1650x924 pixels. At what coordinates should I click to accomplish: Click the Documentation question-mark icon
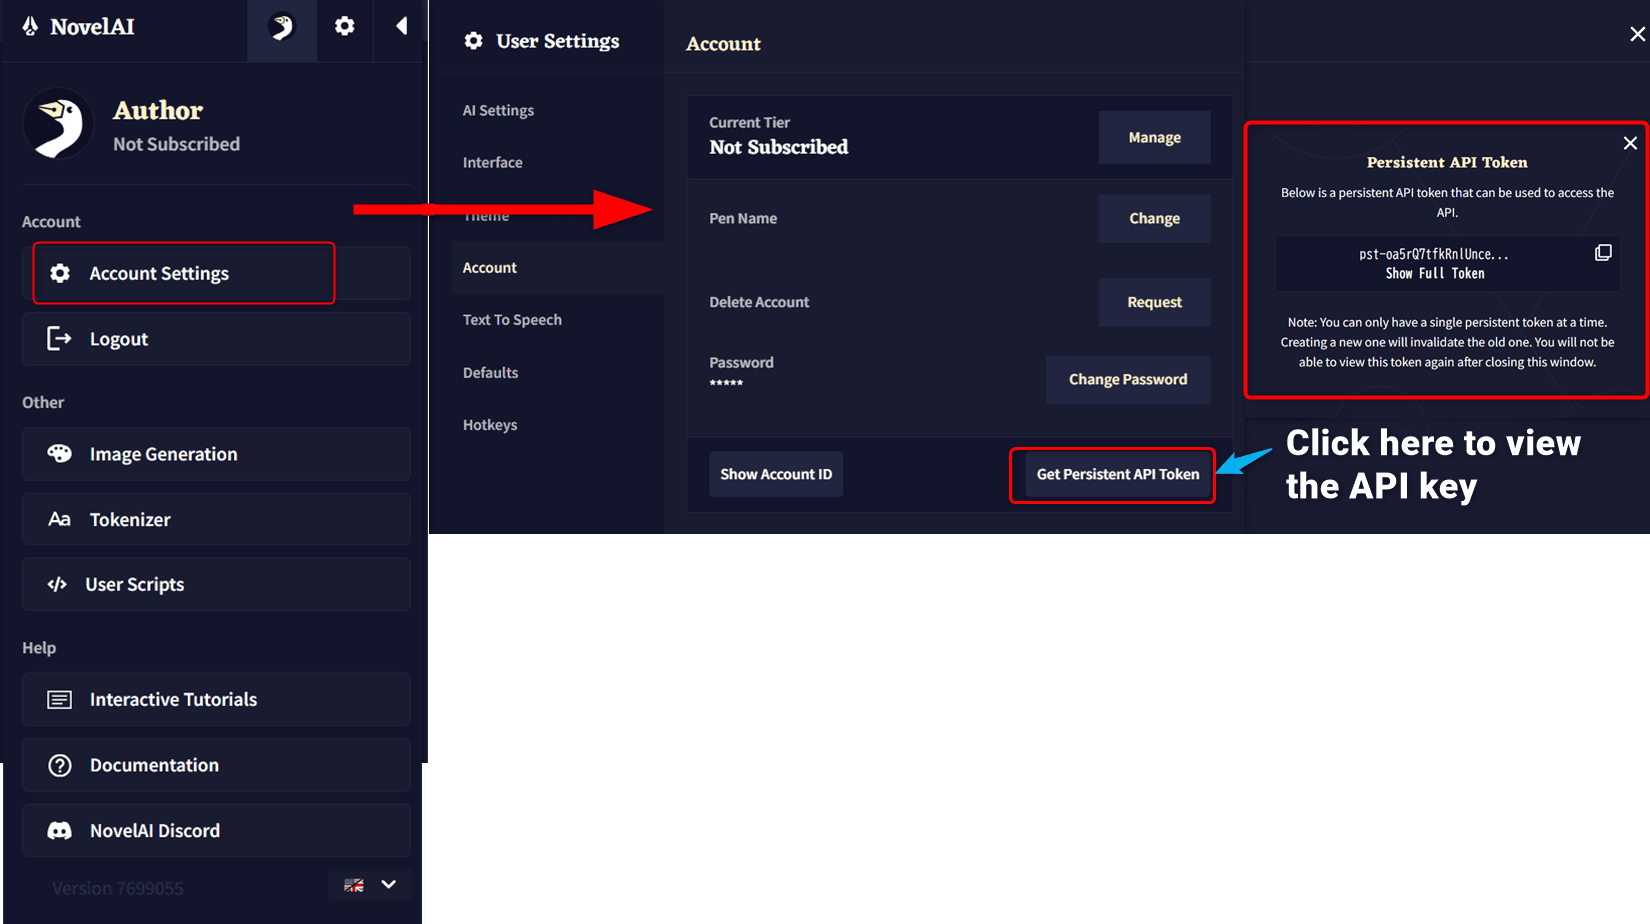tap(59, 765)
